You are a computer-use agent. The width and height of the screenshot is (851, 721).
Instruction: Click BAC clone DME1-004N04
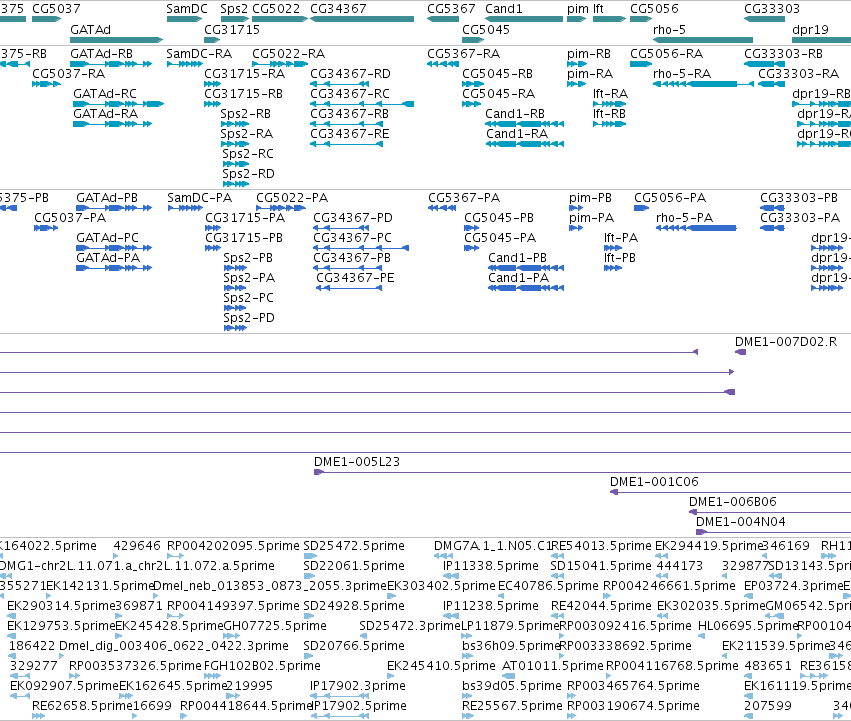tap(773, 533)
